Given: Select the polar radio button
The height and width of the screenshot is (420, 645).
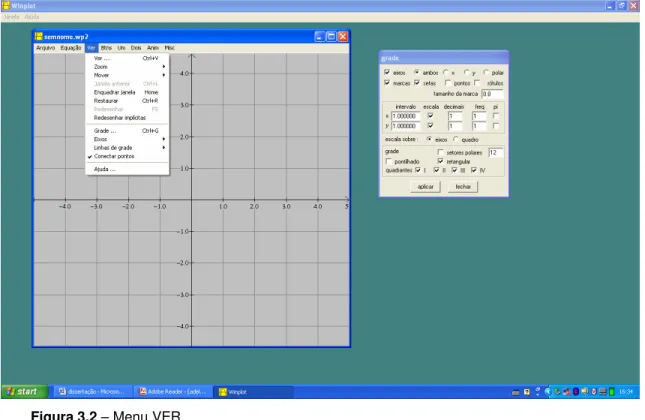Looking at the screenshot, I should 486,72.
